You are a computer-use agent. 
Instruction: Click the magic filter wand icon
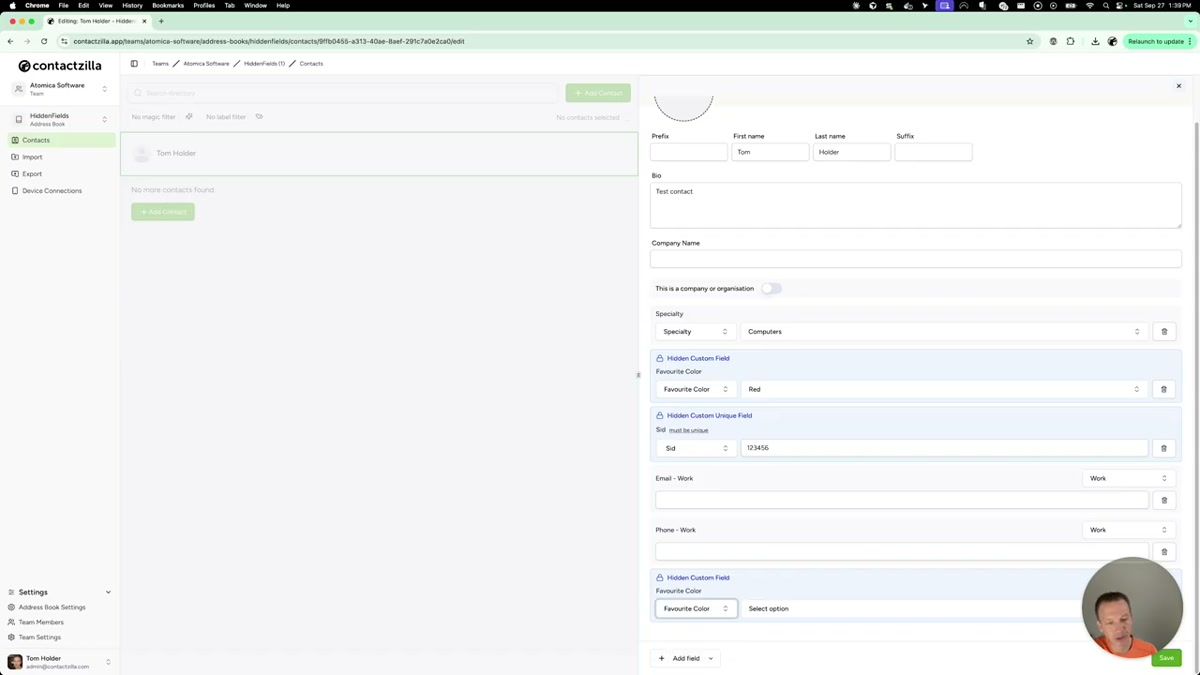click(x=188, y=117)
